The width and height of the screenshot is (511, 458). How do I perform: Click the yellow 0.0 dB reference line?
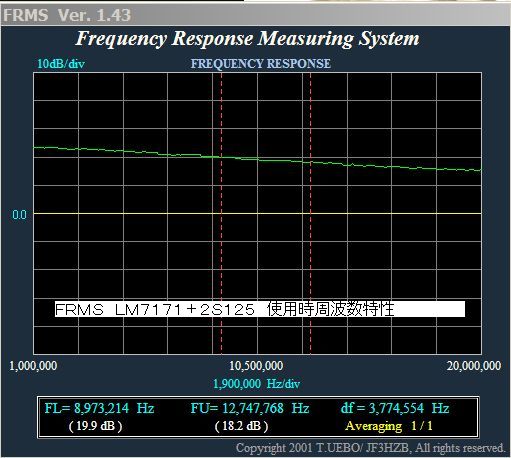pos(257,213)
